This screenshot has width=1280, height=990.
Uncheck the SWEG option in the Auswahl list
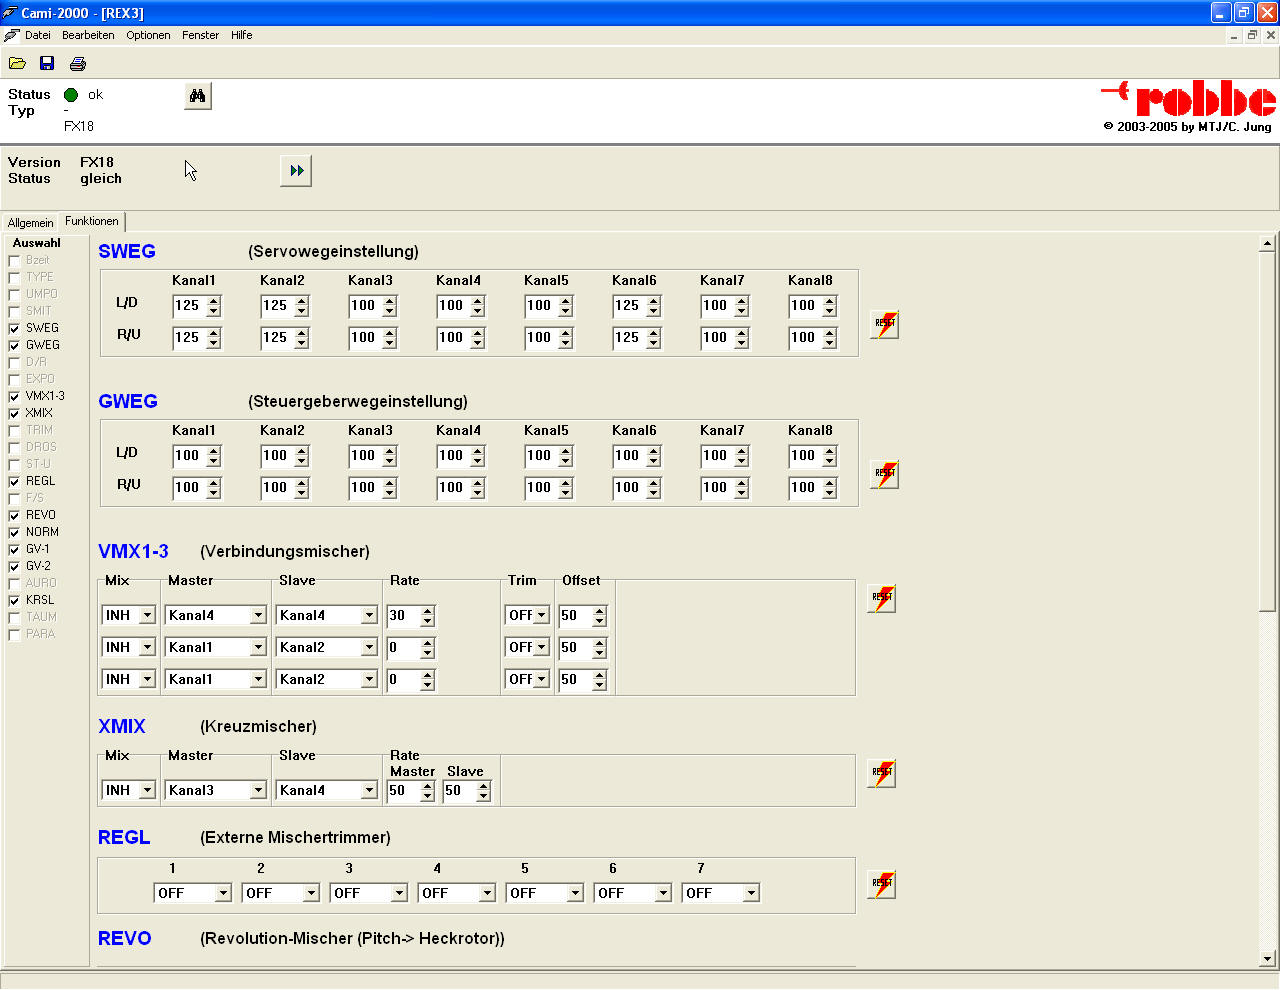(16, 327)
